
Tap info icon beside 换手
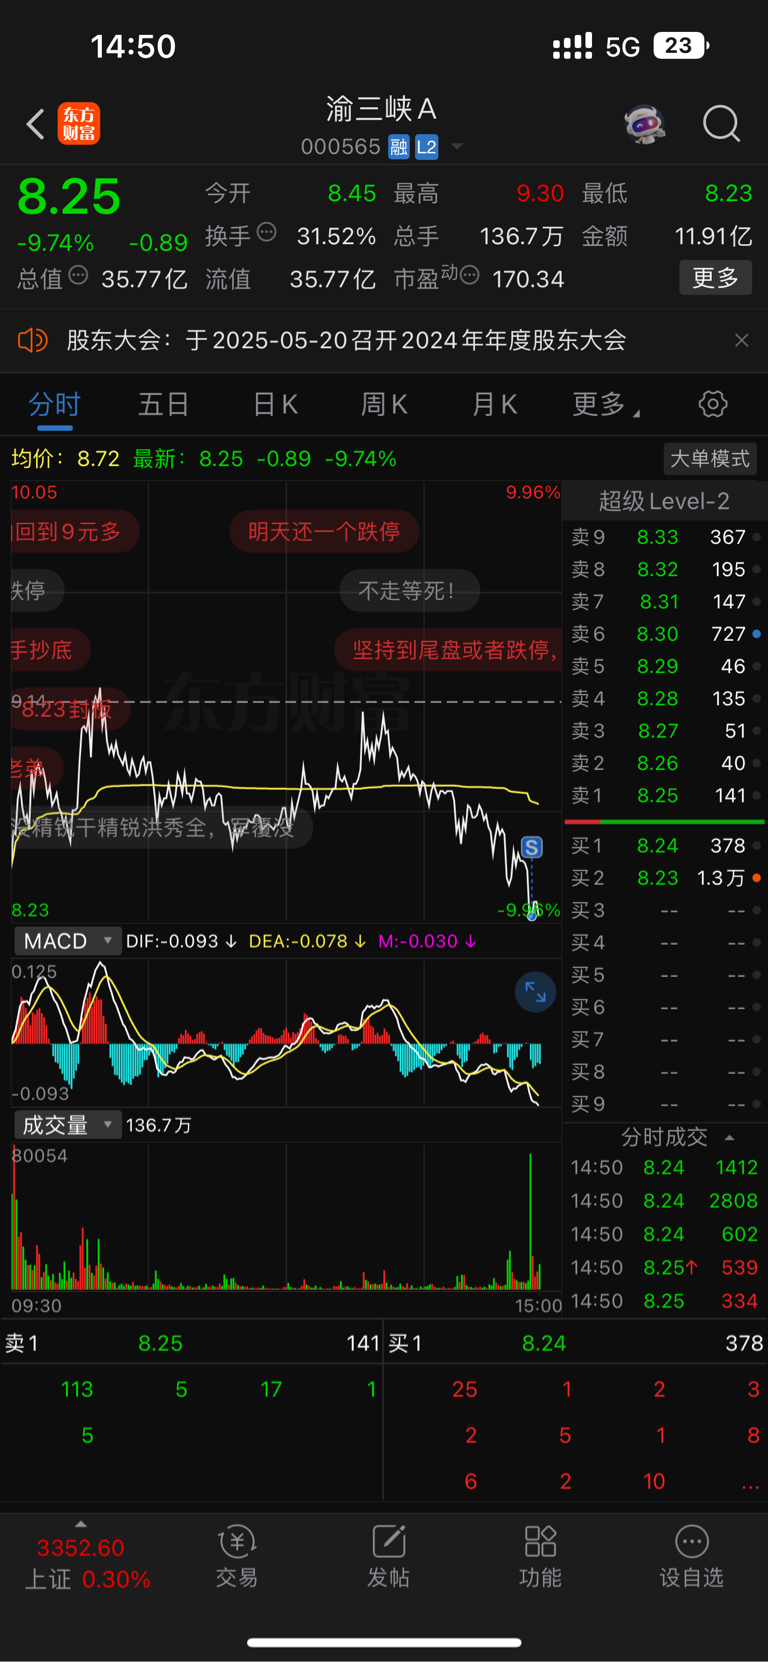click(x=266, y=232)
